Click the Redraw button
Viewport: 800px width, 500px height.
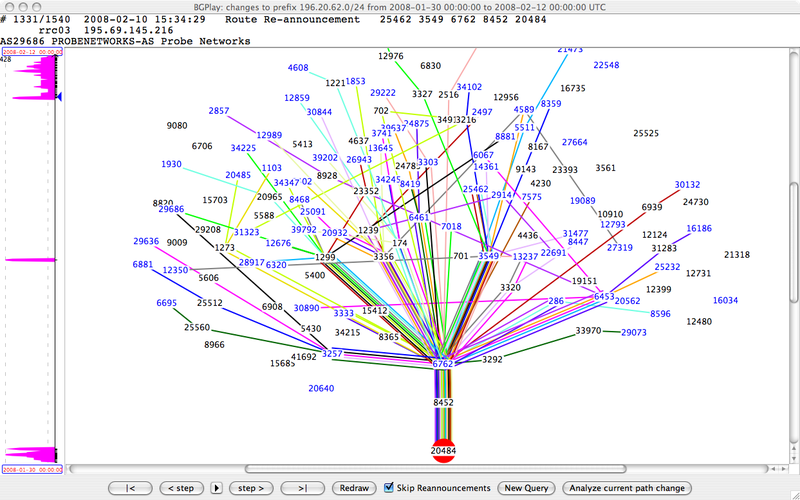tap(354, 488)
